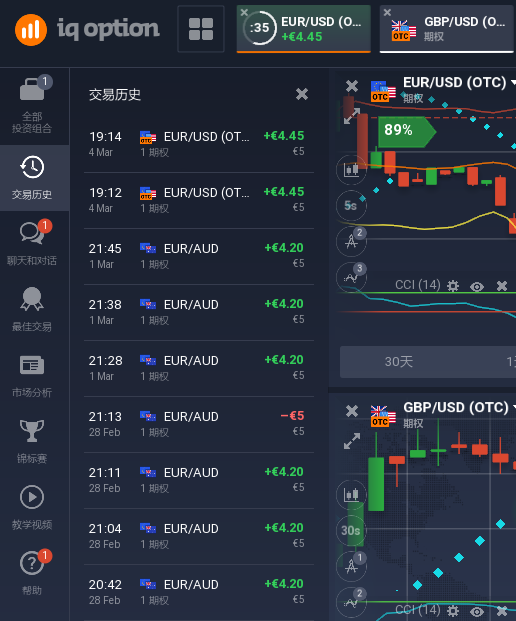Open the 19:14 EUR/USD trade history entry
Image resolution: width=516 pixels, height=621 pixels.
[x=199, y=144]
